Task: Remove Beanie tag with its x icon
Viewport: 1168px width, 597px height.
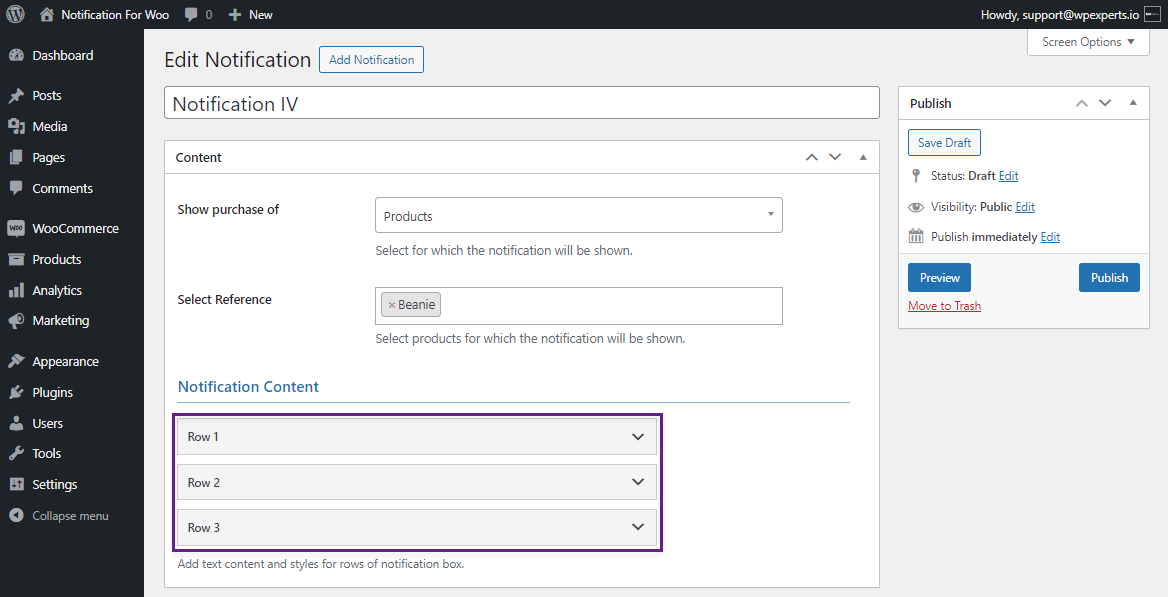Action: [x=391, y=305]
